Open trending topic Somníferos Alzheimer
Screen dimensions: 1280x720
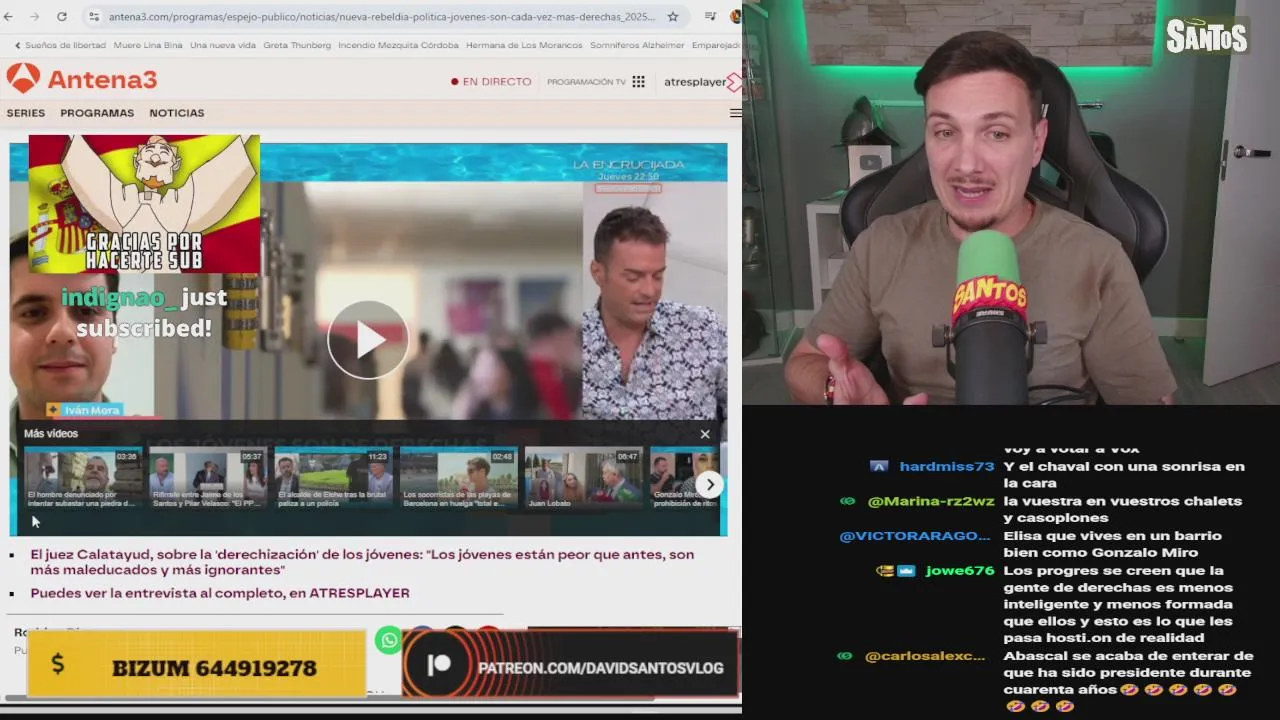[x=637, y=45]
